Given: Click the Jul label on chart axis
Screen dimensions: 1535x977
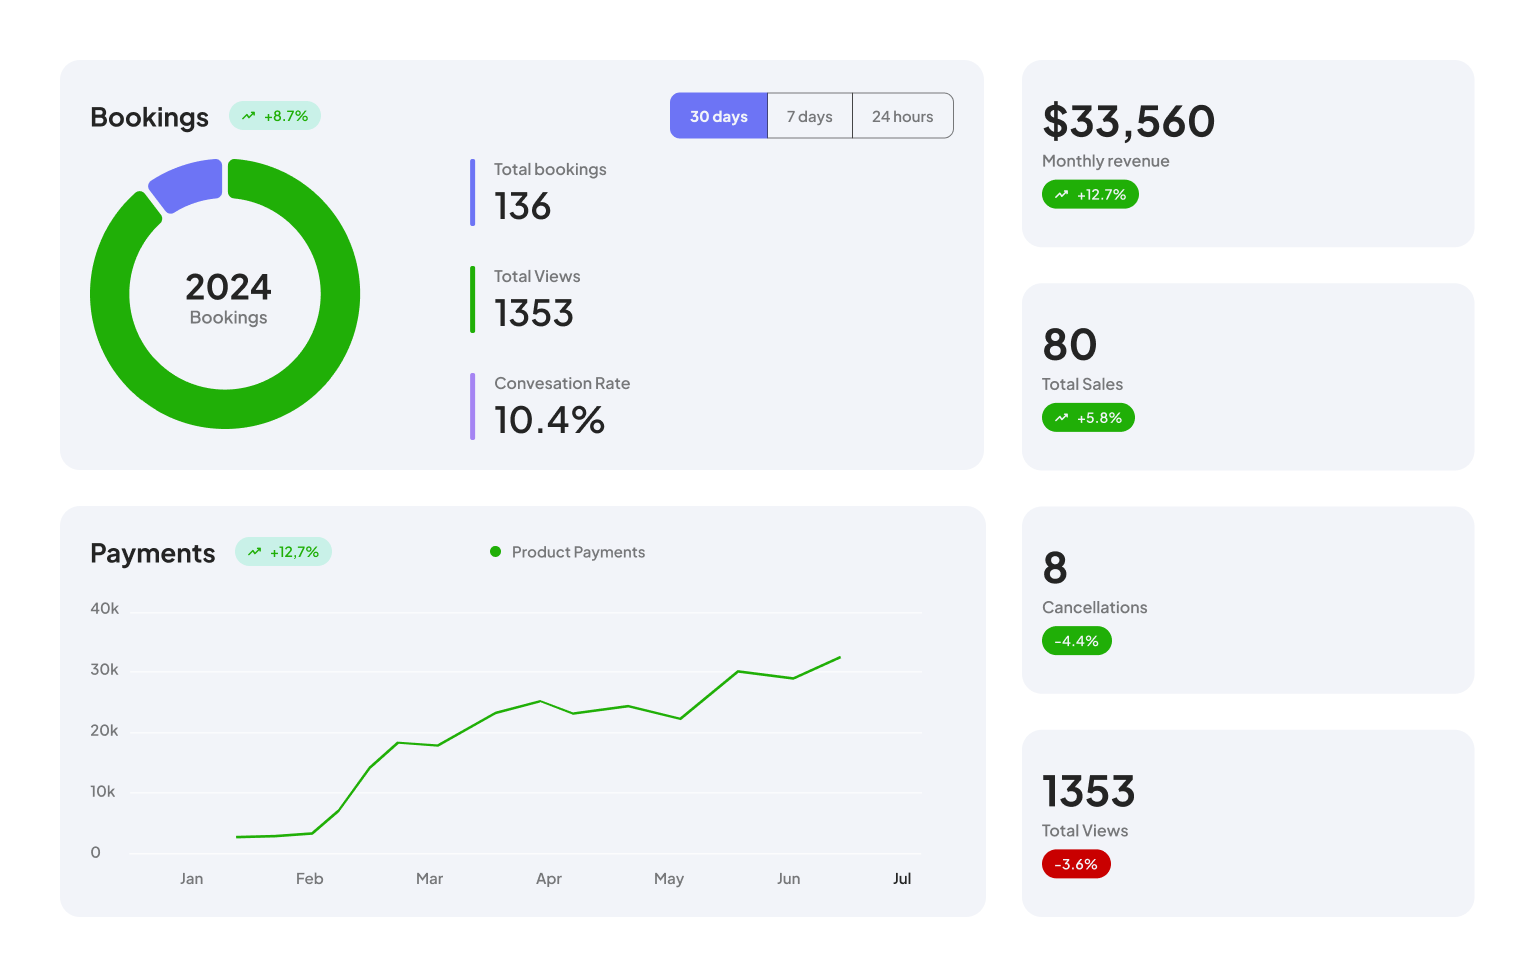Looking at the screenshot, I should point(902,879).
